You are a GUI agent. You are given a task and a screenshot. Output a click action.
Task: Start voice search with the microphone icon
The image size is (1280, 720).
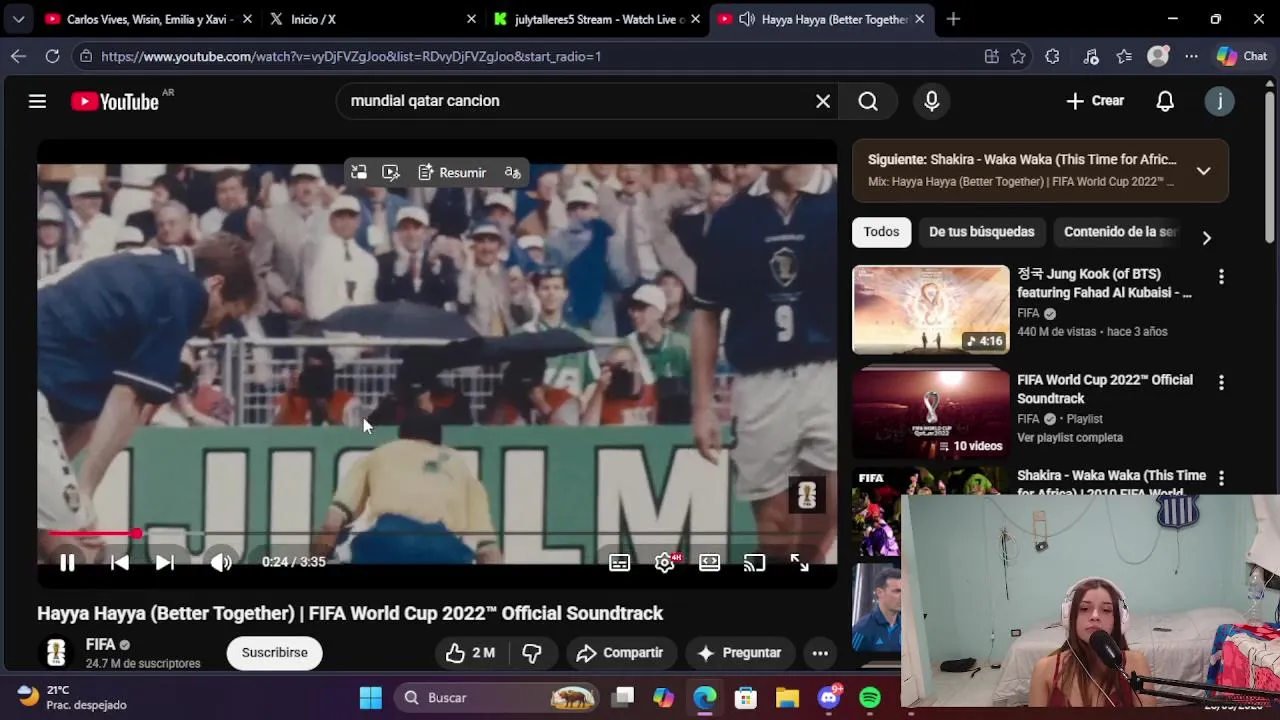pos(931,101)
